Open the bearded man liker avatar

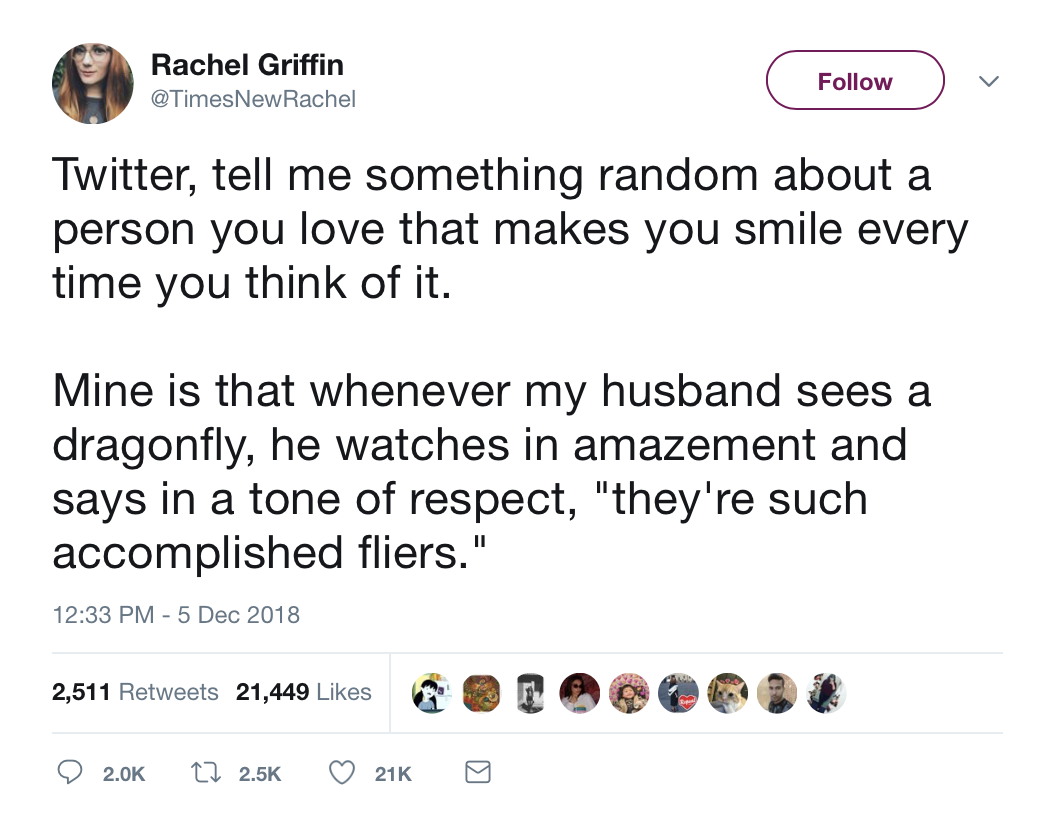(x=777, y=692)
